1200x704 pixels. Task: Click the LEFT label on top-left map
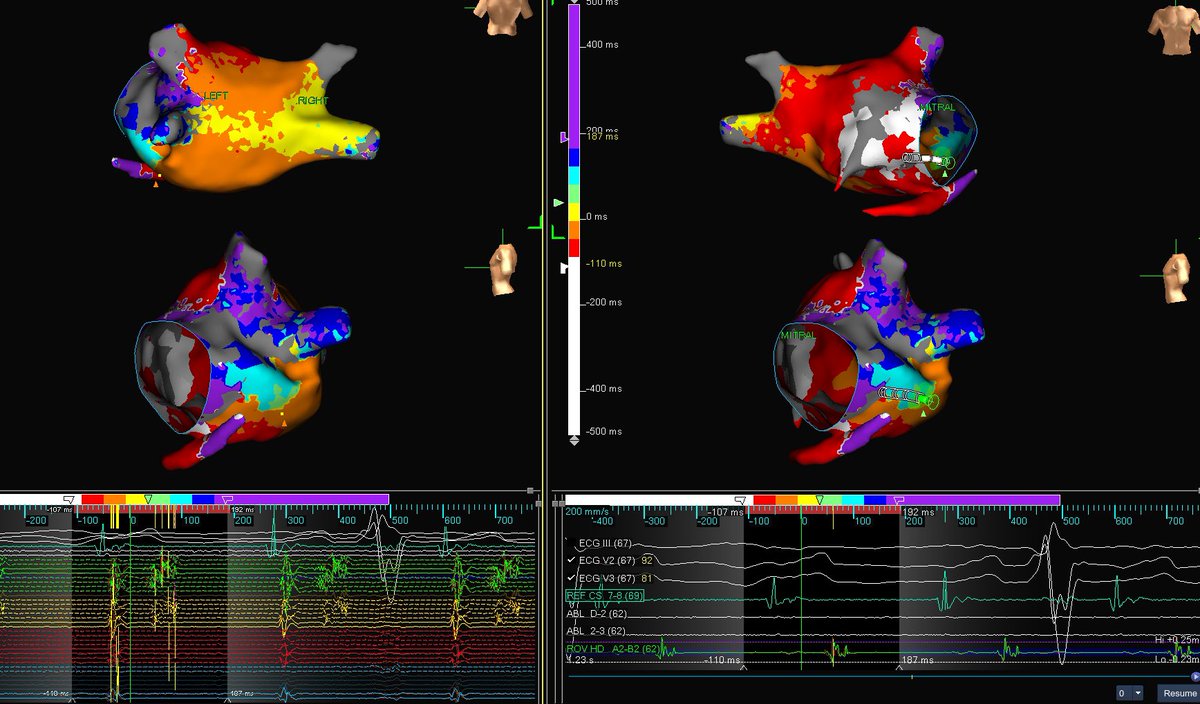point(215,96)
